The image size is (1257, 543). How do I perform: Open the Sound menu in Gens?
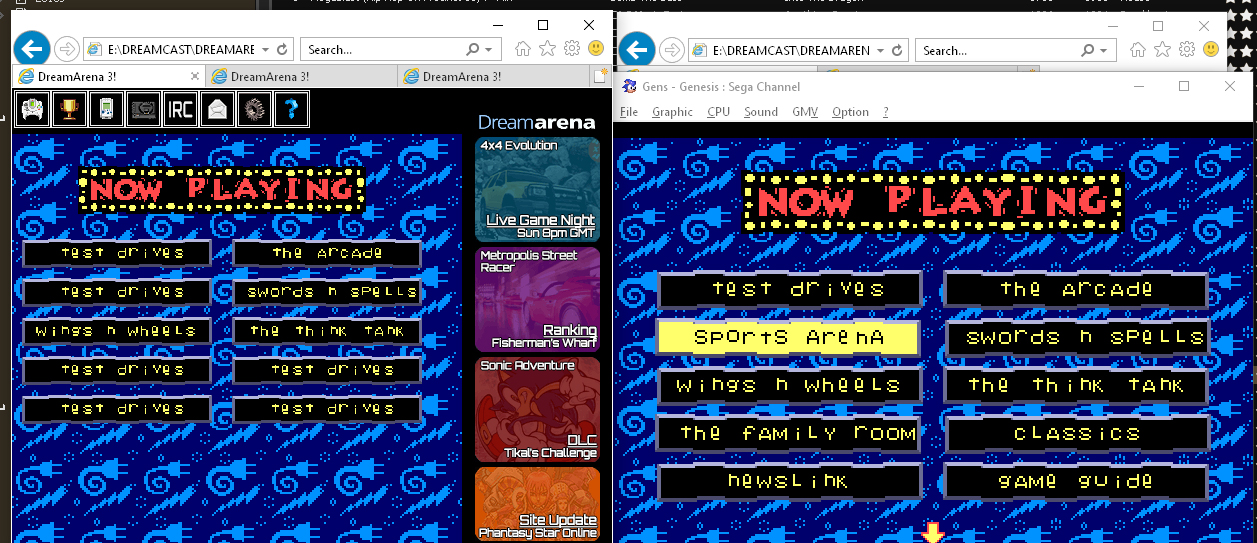coord(761,112)
